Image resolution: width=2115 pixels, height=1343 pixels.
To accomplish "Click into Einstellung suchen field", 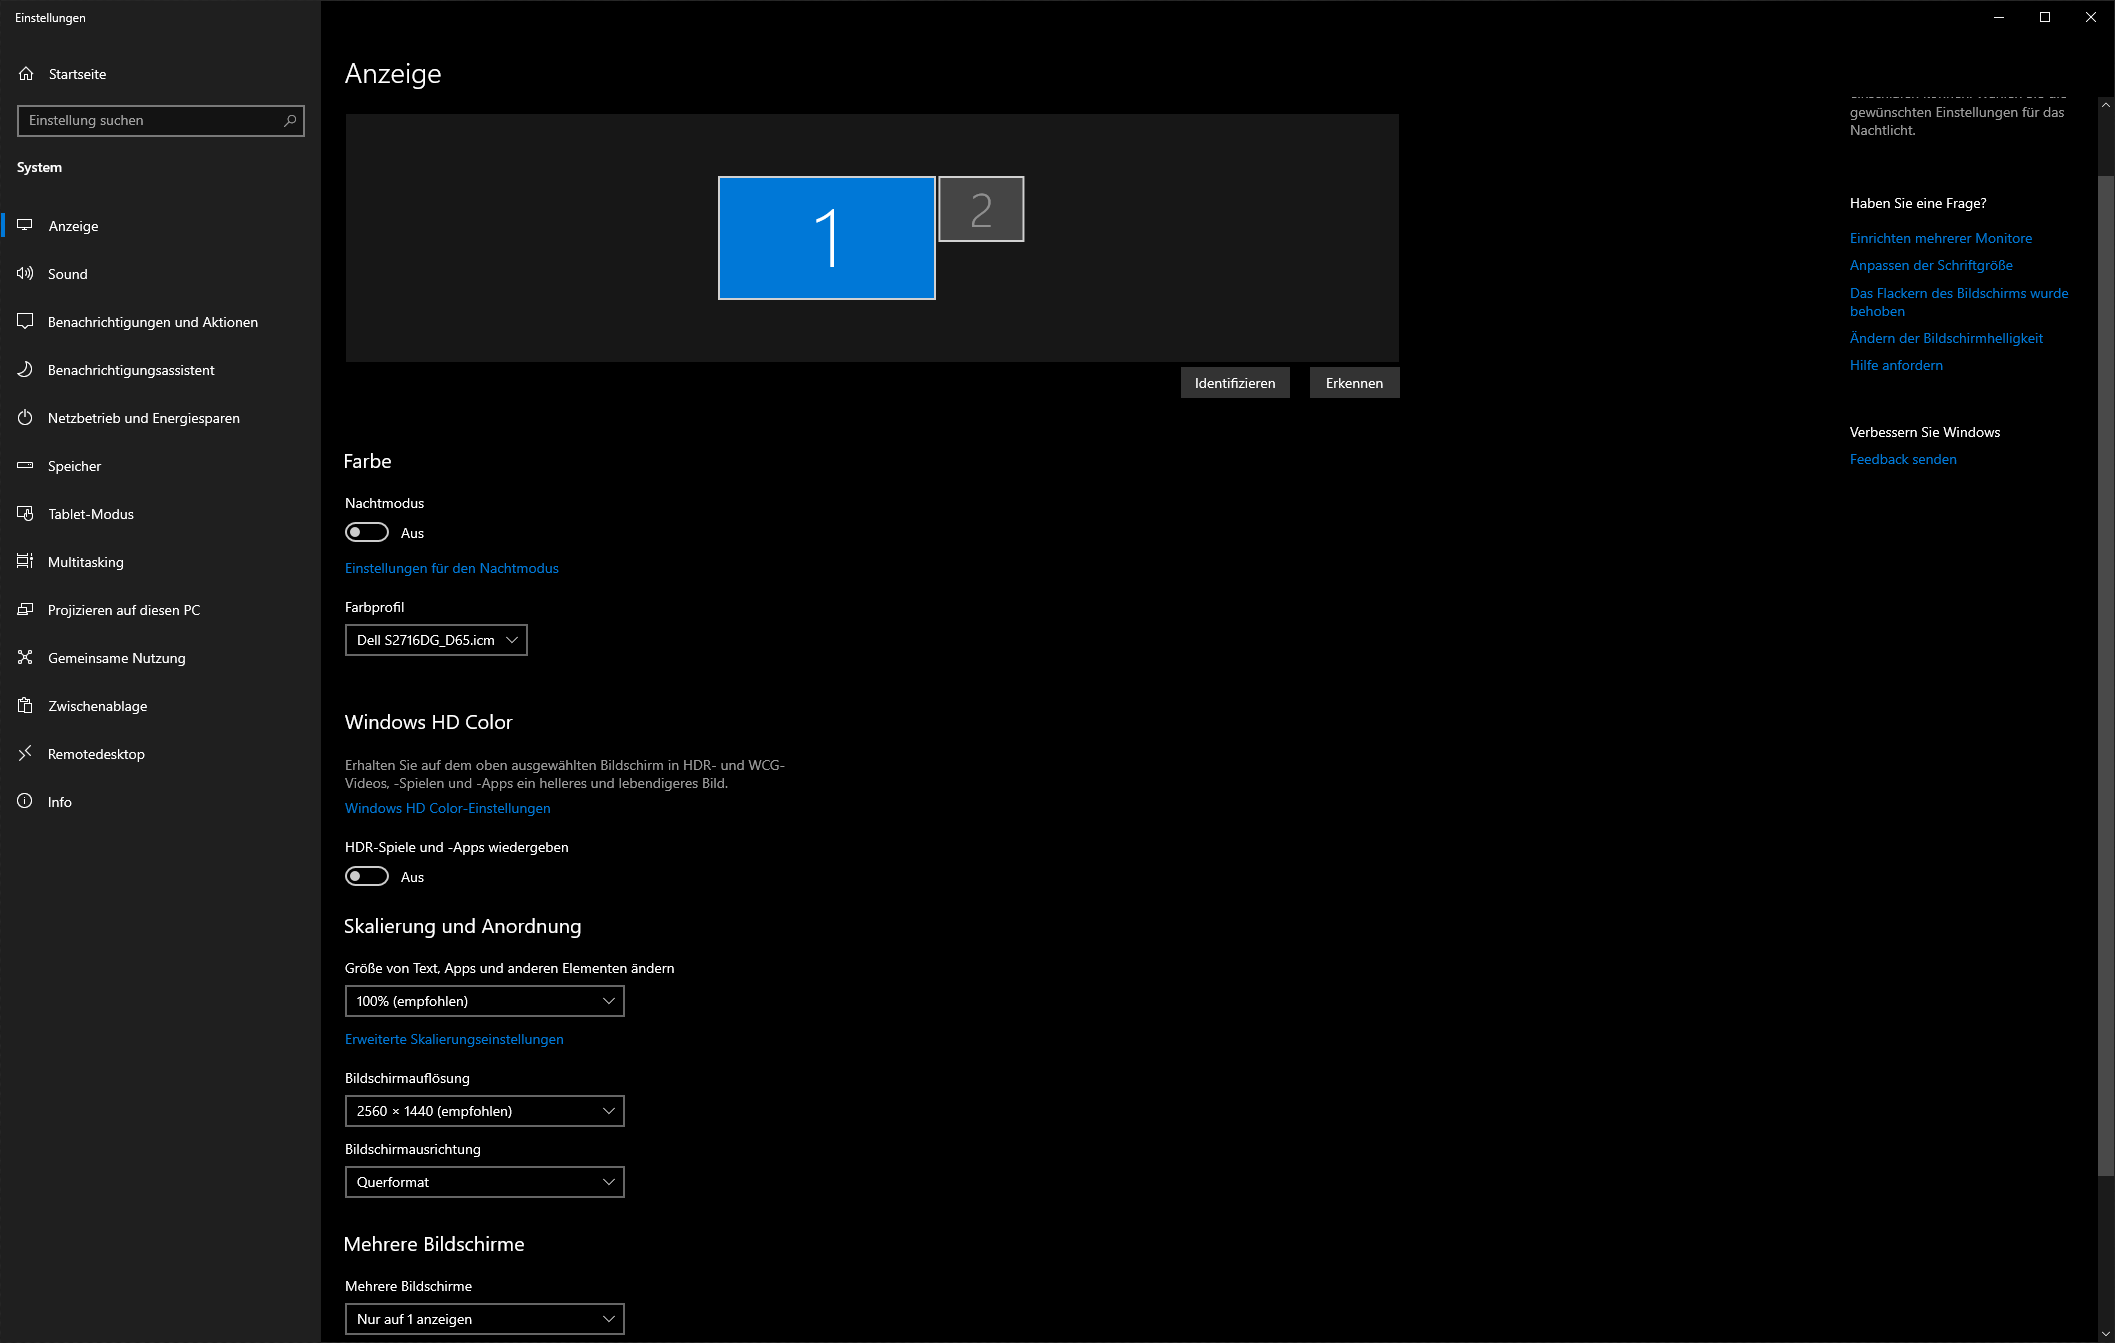I will click(x=150, y=120).
